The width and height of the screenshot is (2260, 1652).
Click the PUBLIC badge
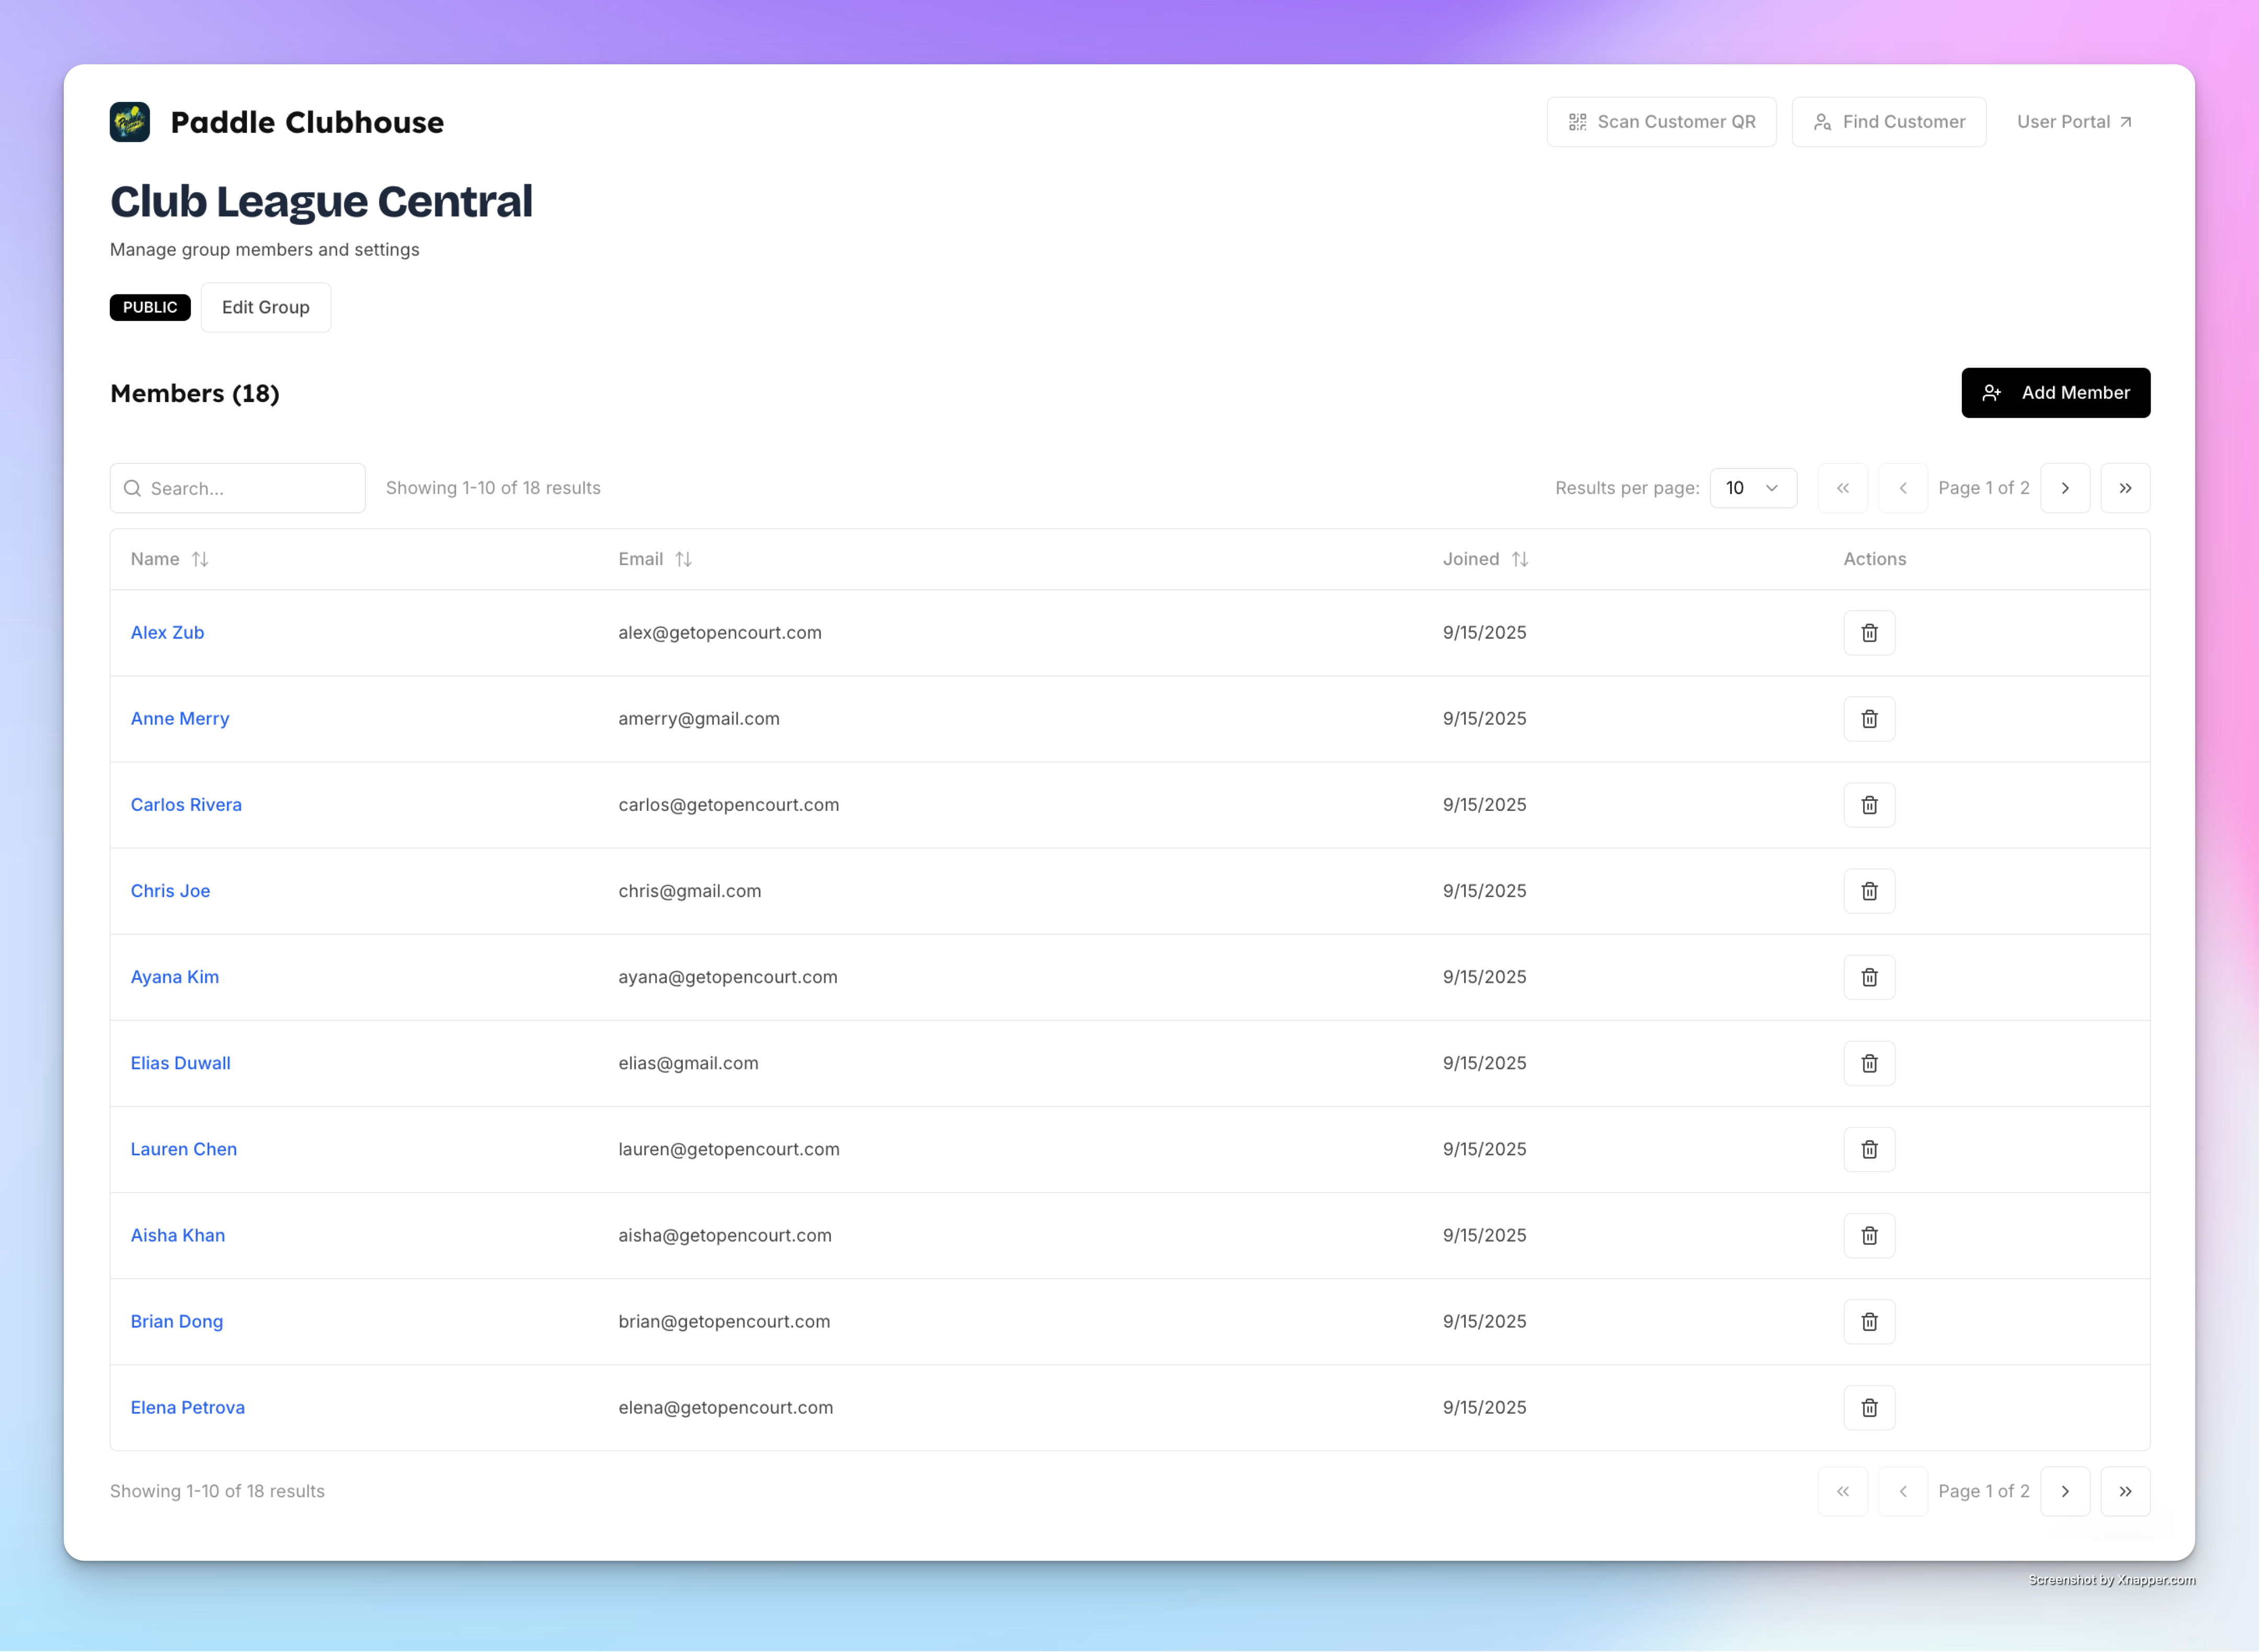[150, 307]
